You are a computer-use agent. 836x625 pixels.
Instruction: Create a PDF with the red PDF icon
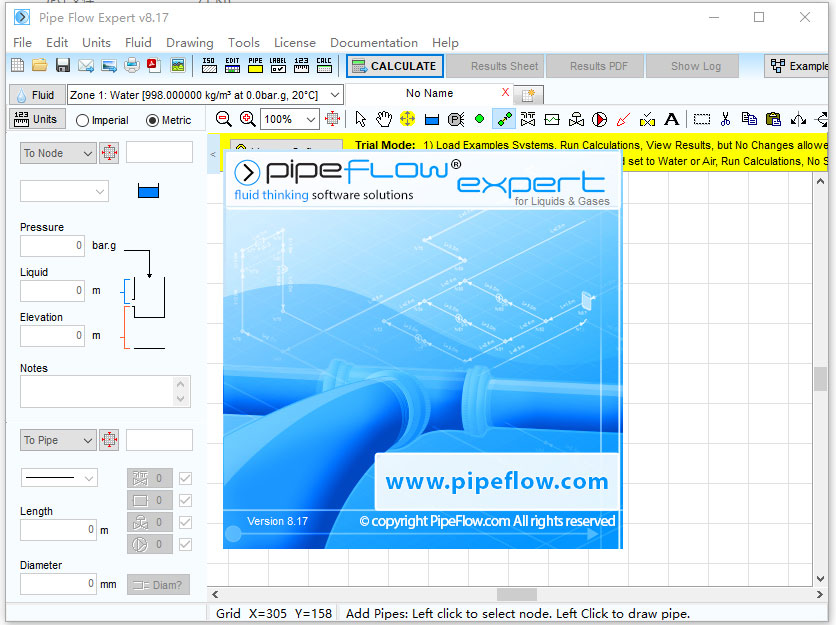pos(154,66)
